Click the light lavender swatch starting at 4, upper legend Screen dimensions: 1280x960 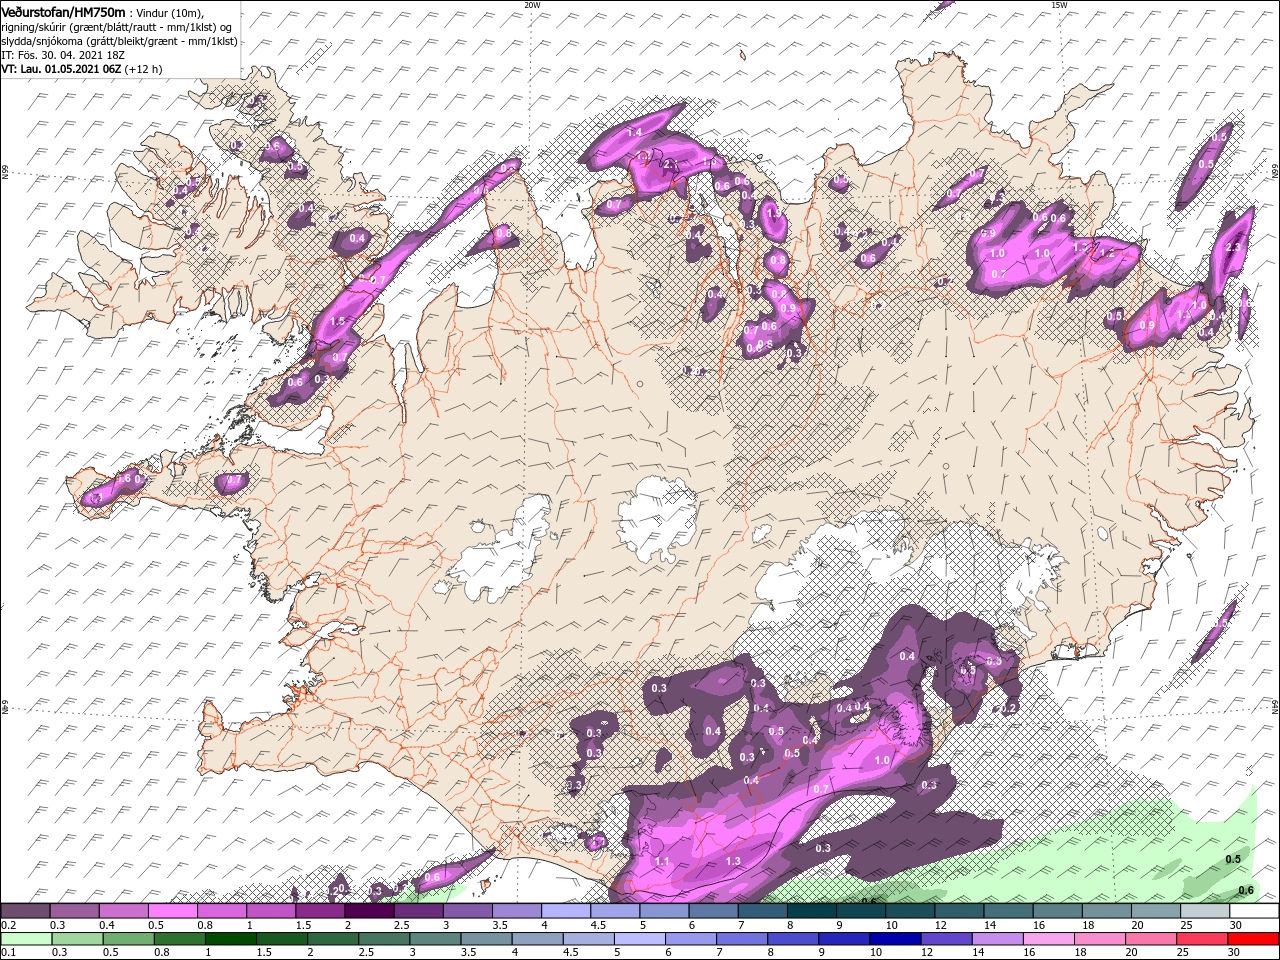tap(566, 911)
